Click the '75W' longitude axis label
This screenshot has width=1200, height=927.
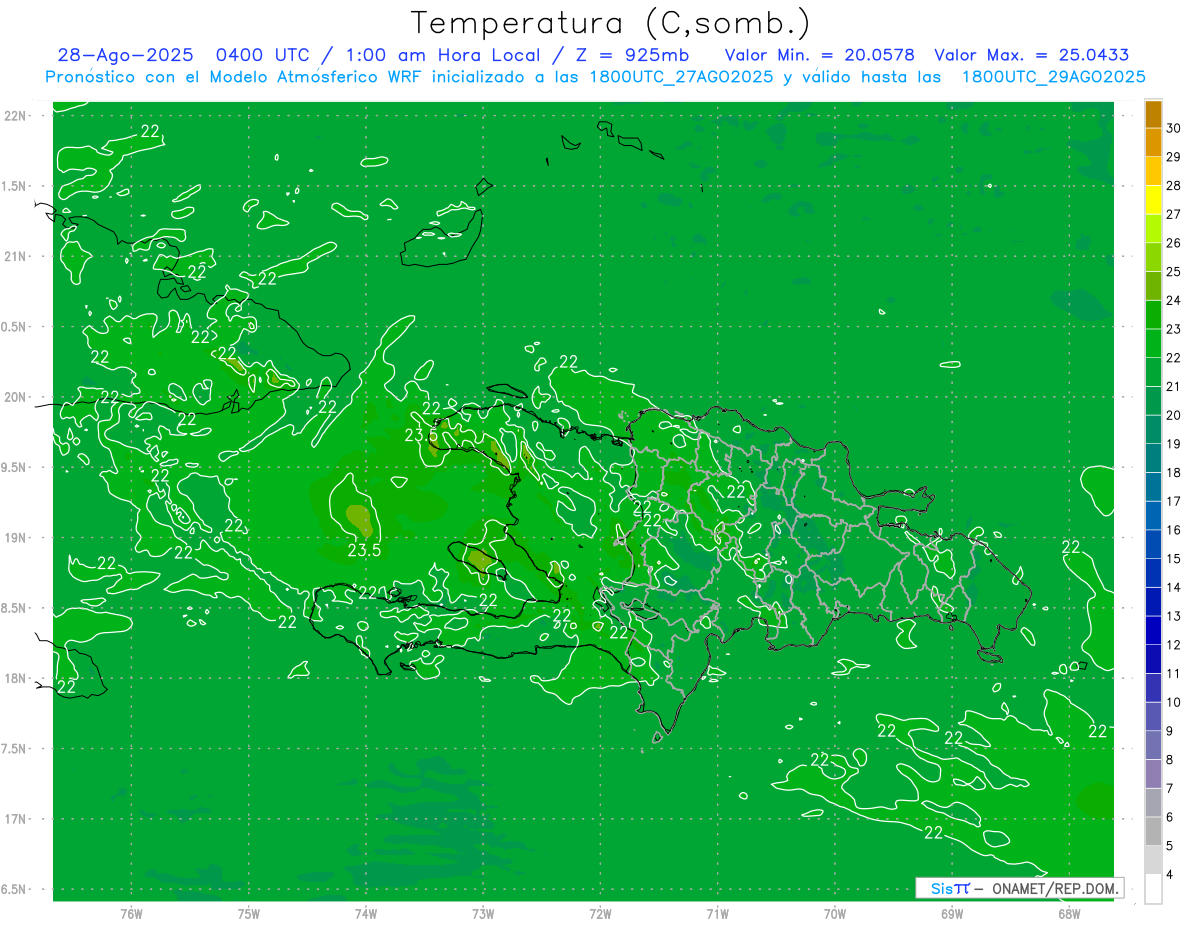[248, 914]
